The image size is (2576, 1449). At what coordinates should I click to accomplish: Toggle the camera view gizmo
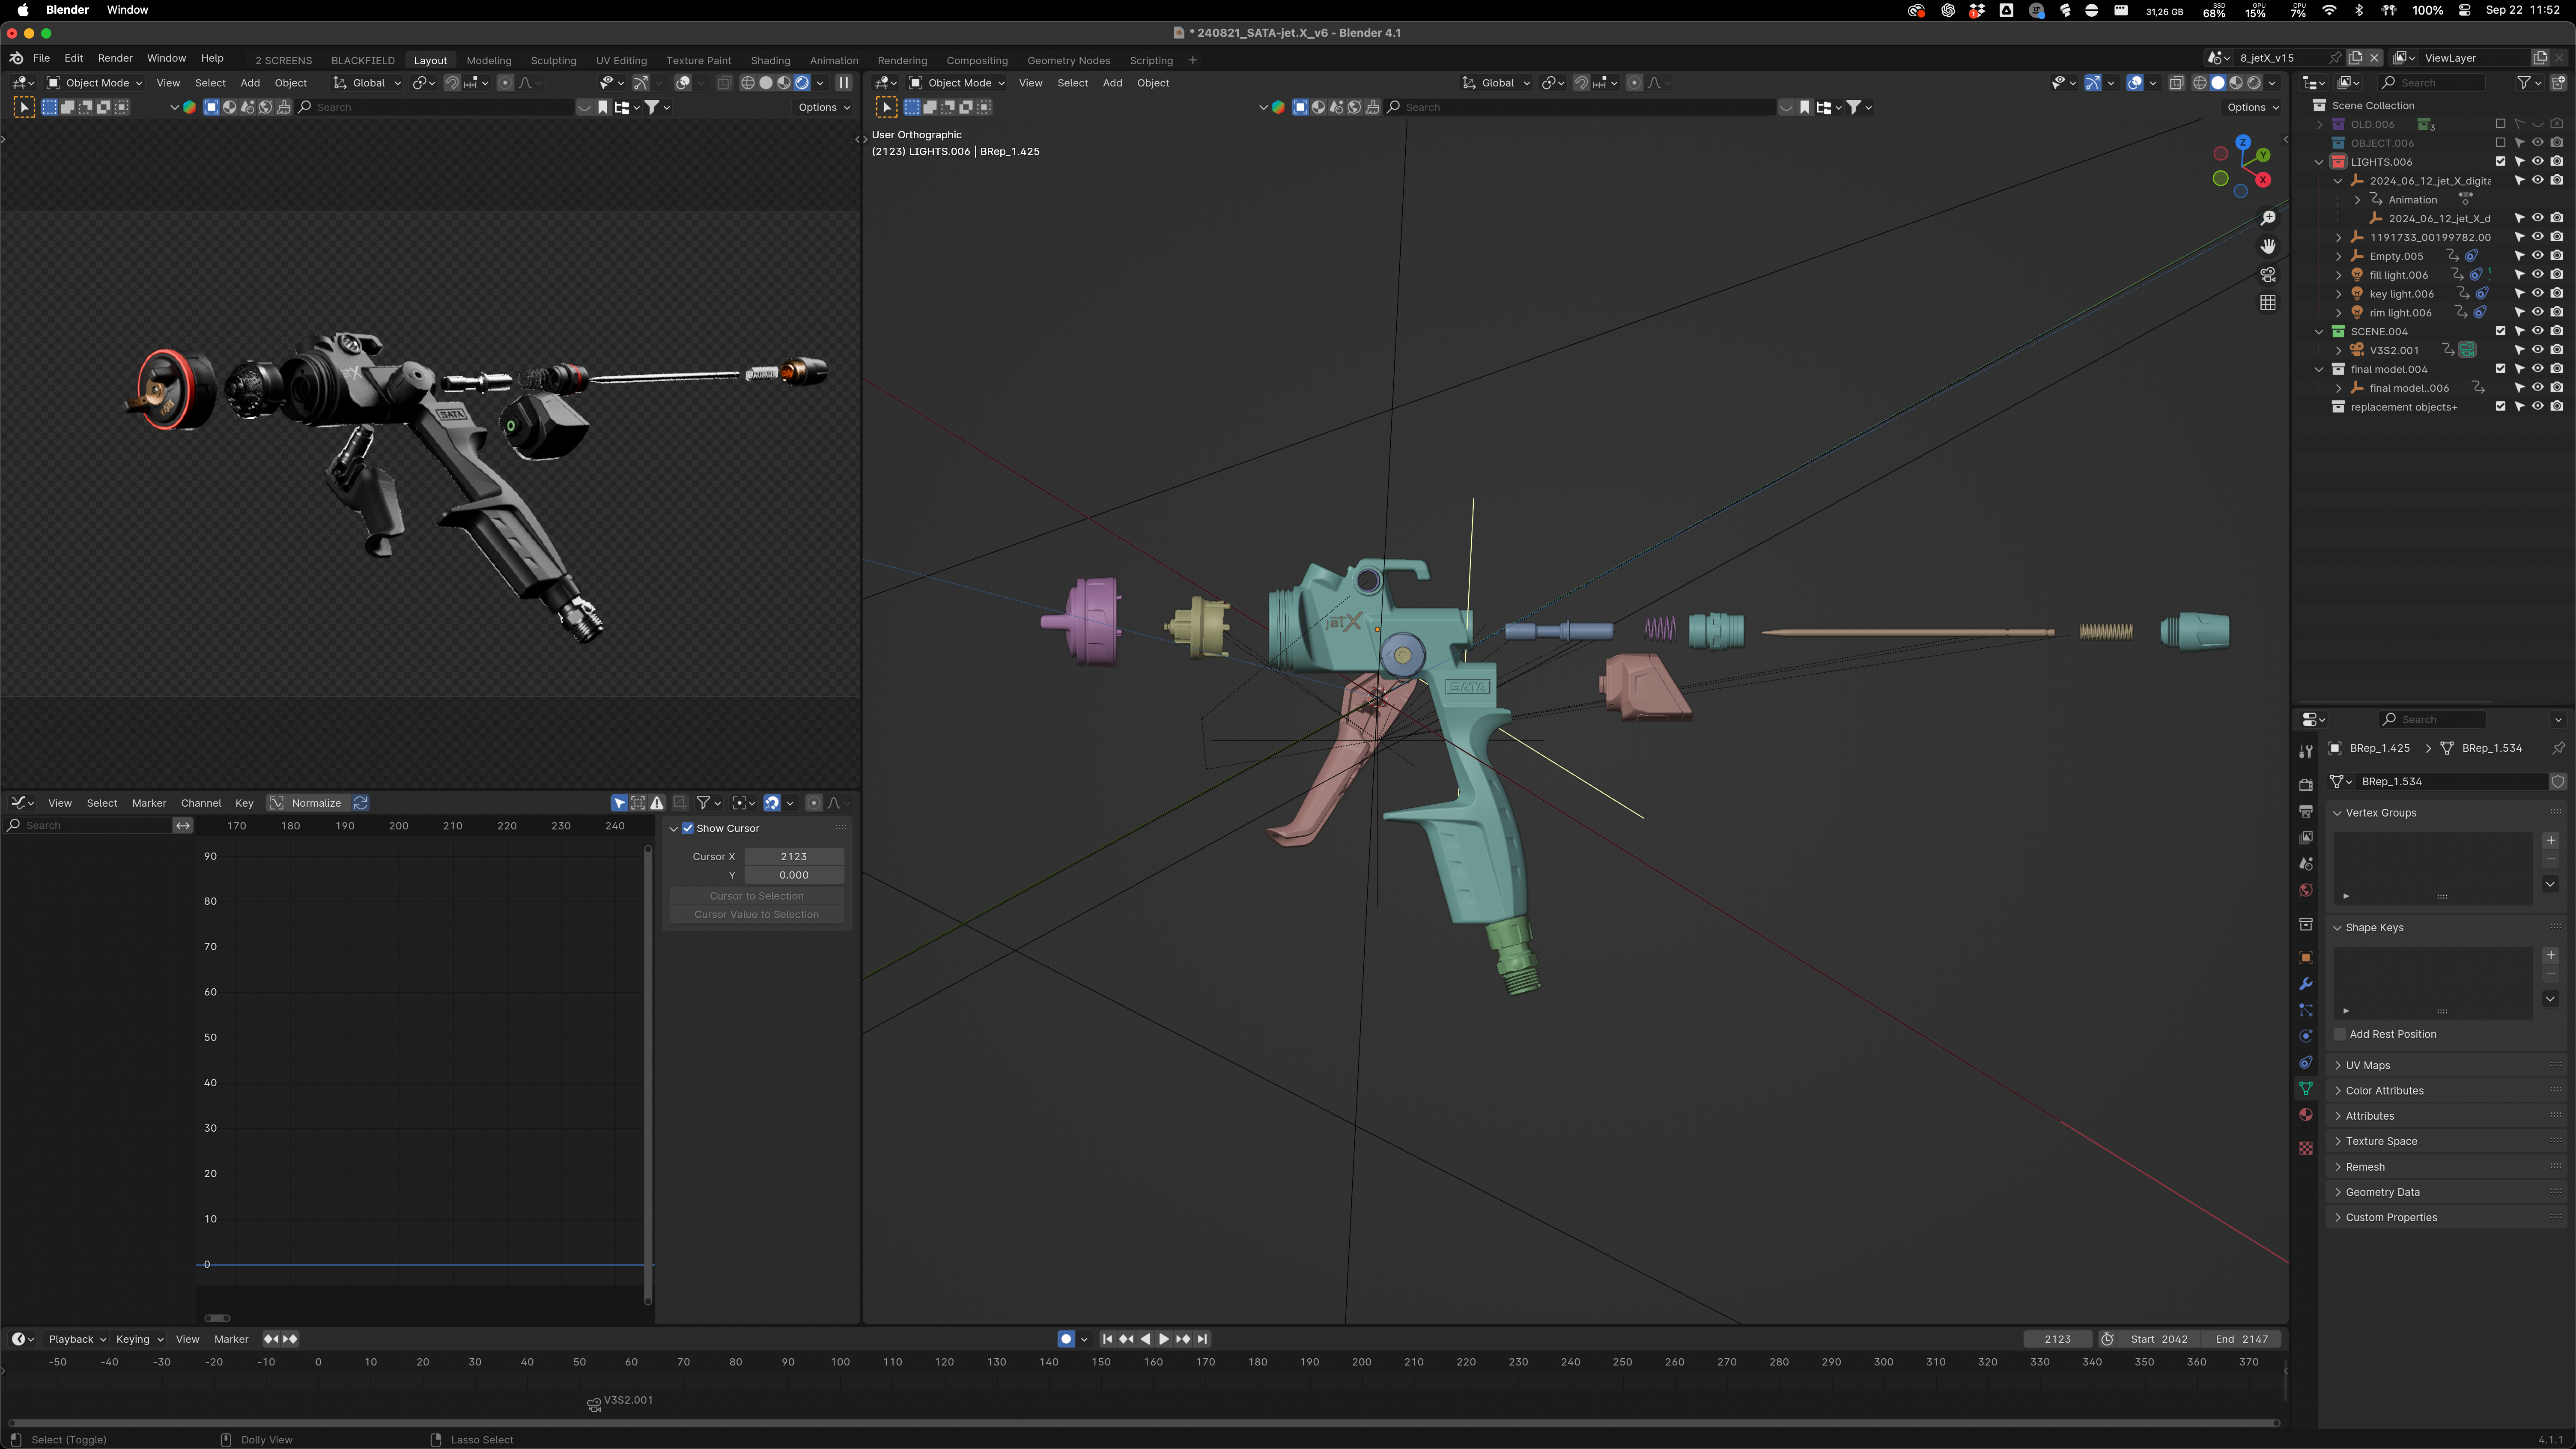tap(2268, 274)
